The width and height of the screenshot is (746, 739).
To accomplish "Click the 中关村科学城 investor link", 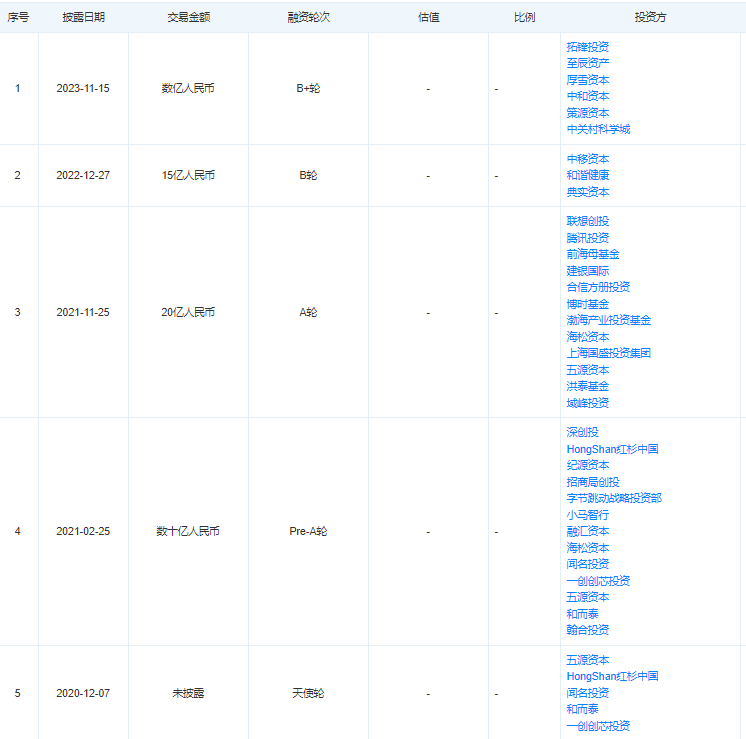I will click(598, 129).
